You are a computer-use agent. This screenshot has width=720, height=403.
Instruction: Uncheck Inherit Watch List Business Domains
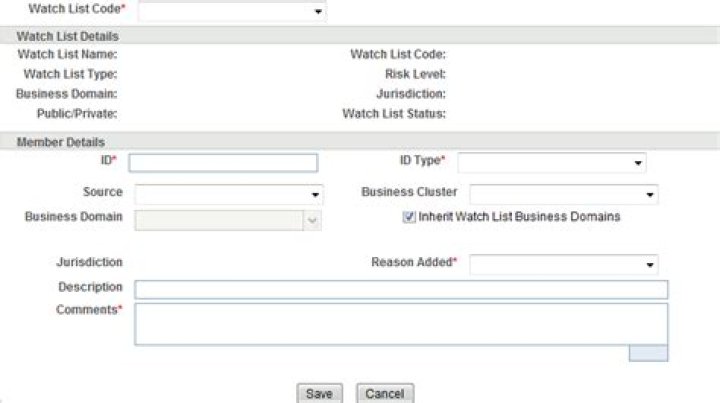coord(408,217)
